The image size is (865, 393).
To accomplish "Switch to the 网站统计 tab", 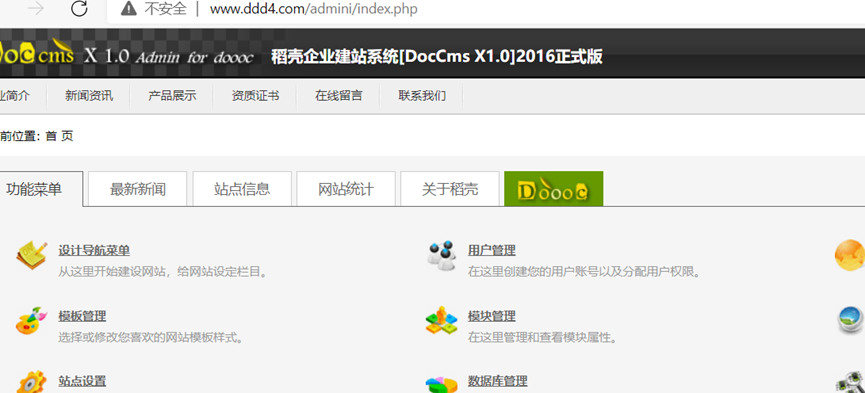I will tap(346, 189).
